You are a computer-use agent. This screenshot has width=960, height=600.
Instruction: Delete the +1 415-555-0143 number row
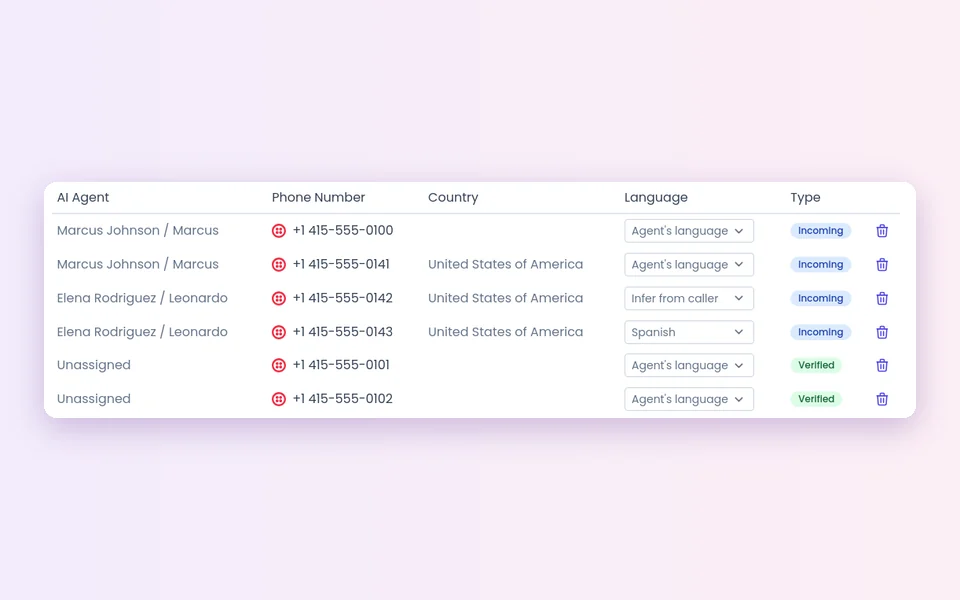tap(882, 332)
